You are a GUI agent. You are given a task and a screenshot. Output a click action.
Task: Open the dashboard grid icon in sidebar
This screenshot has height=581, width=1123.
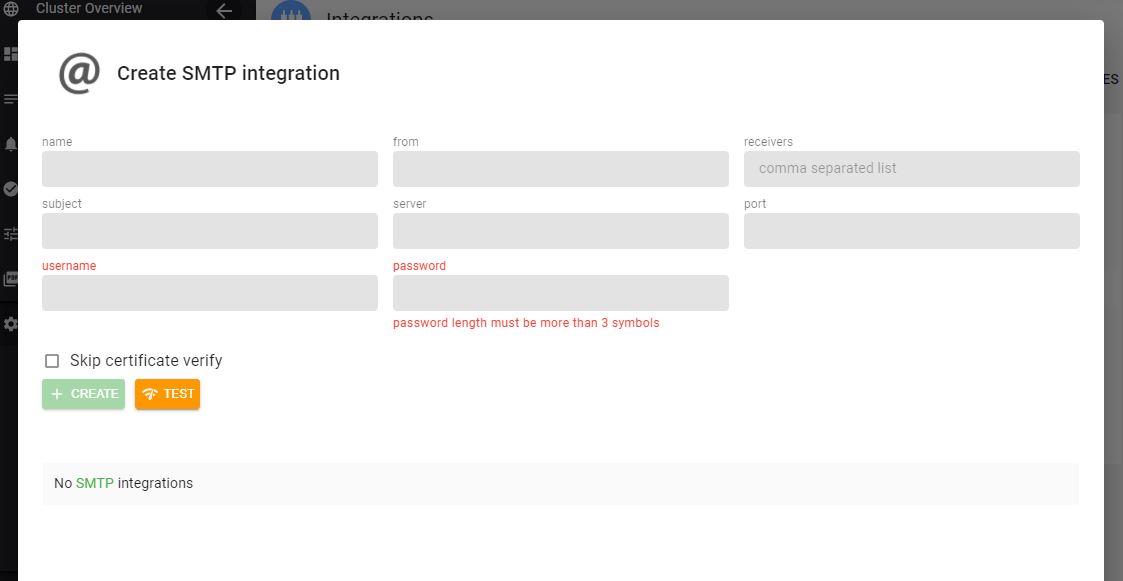(10, 54)
